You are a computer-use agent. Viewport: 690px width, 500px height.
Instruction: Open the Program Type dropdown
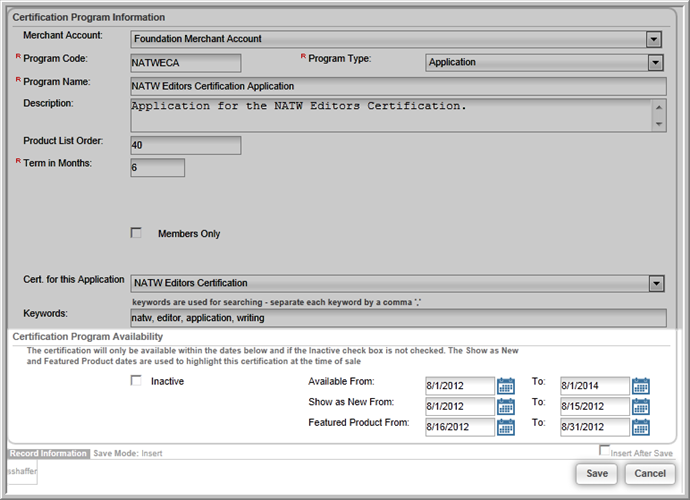655,62
